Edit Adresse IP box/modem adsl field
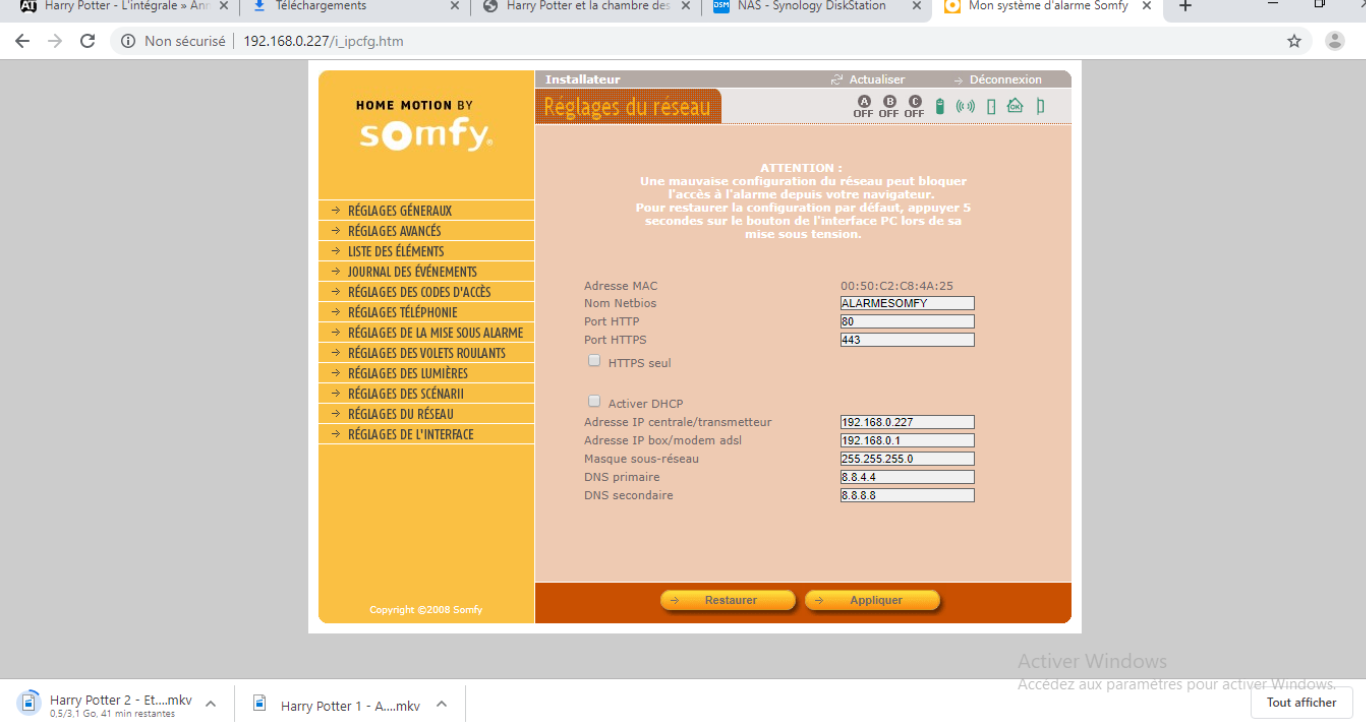 click(907, 440)
